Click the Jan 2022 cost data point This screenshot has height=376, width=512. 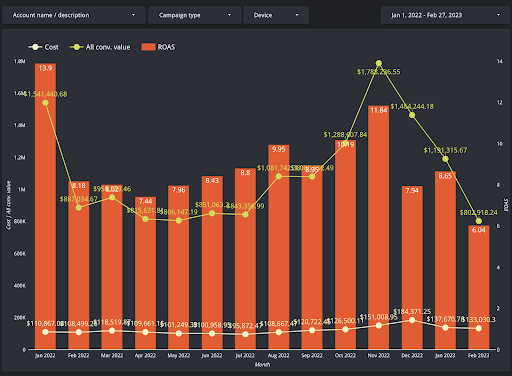(x=45, y=332)
